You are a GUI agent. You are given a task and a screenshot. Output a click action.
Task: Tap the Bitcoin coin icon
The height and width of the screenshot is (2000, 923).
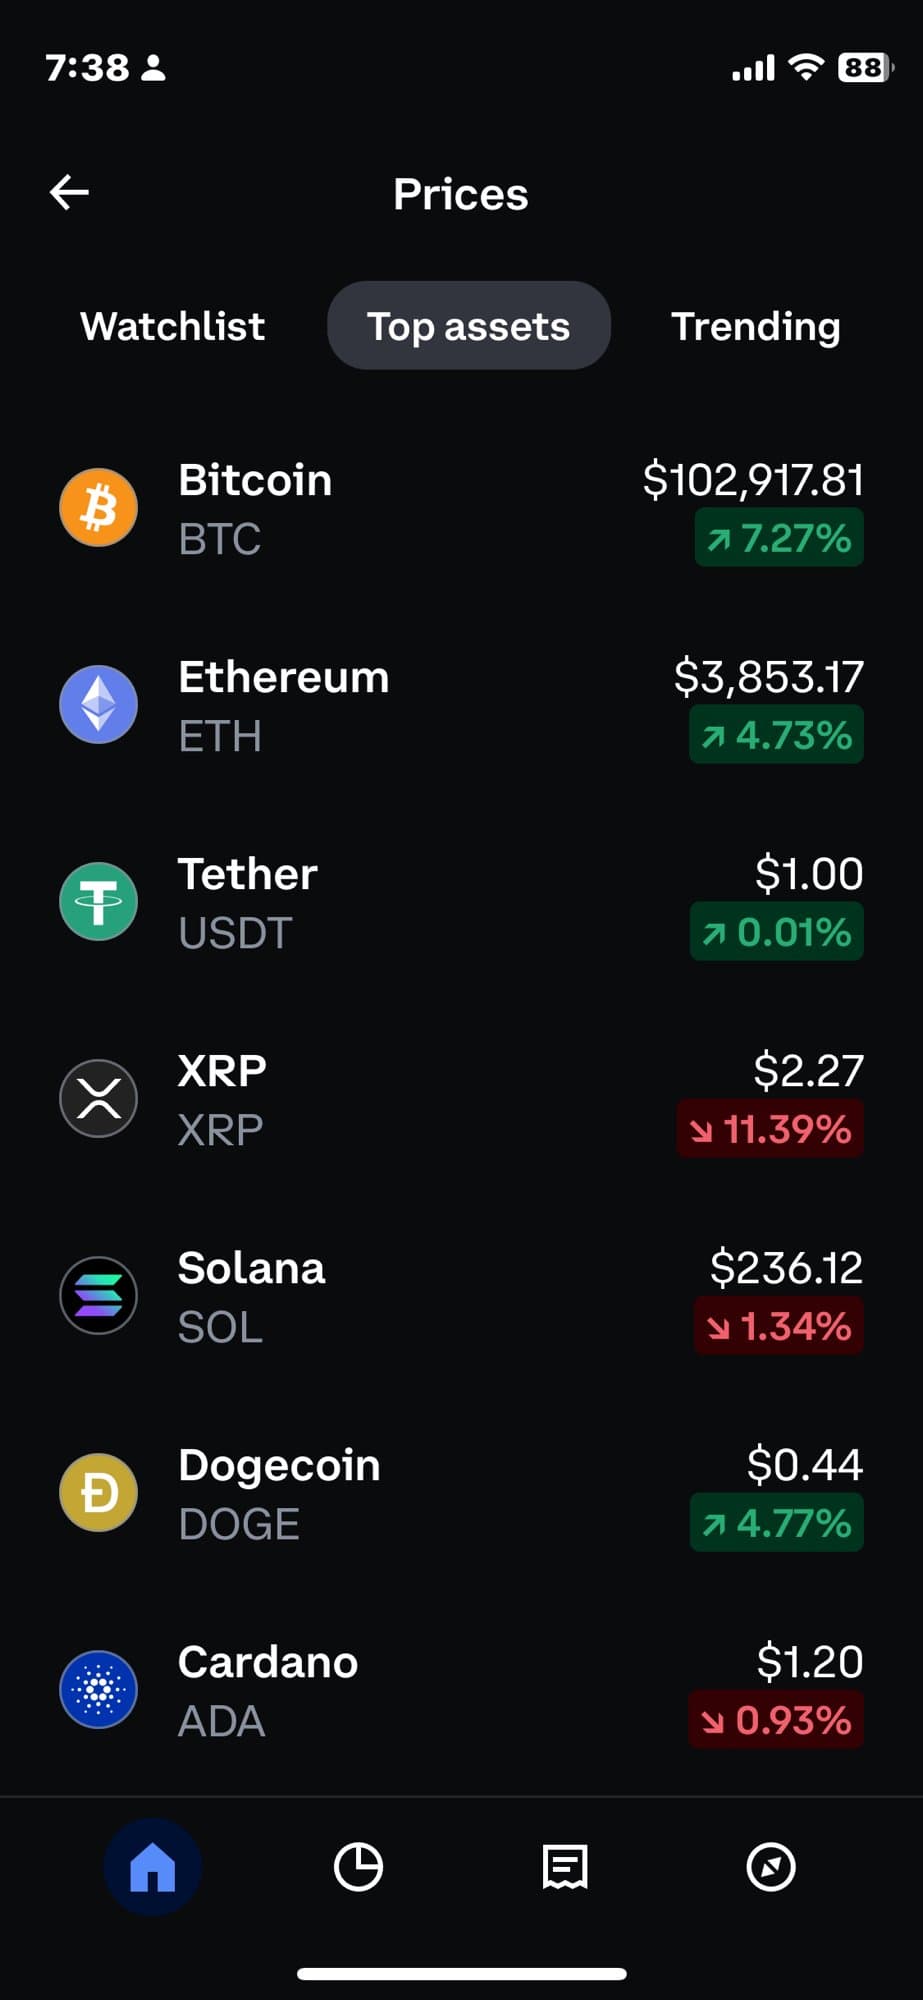coord(98,507)
